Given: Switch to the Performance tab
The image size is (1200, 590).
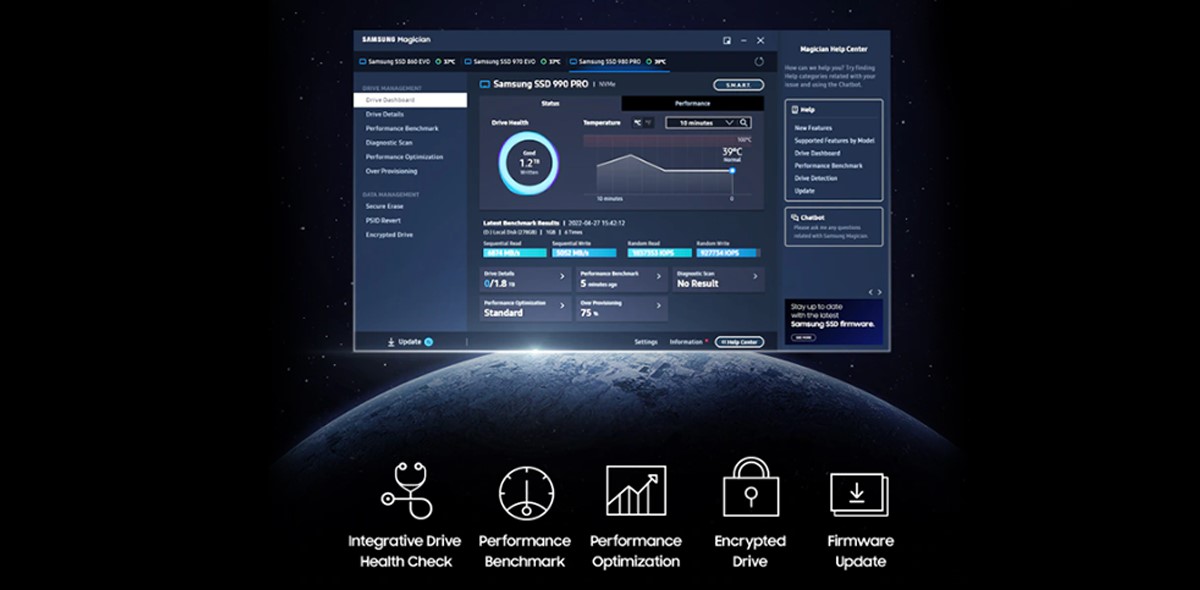Looking at the screenshot, I should coord(692,103).
